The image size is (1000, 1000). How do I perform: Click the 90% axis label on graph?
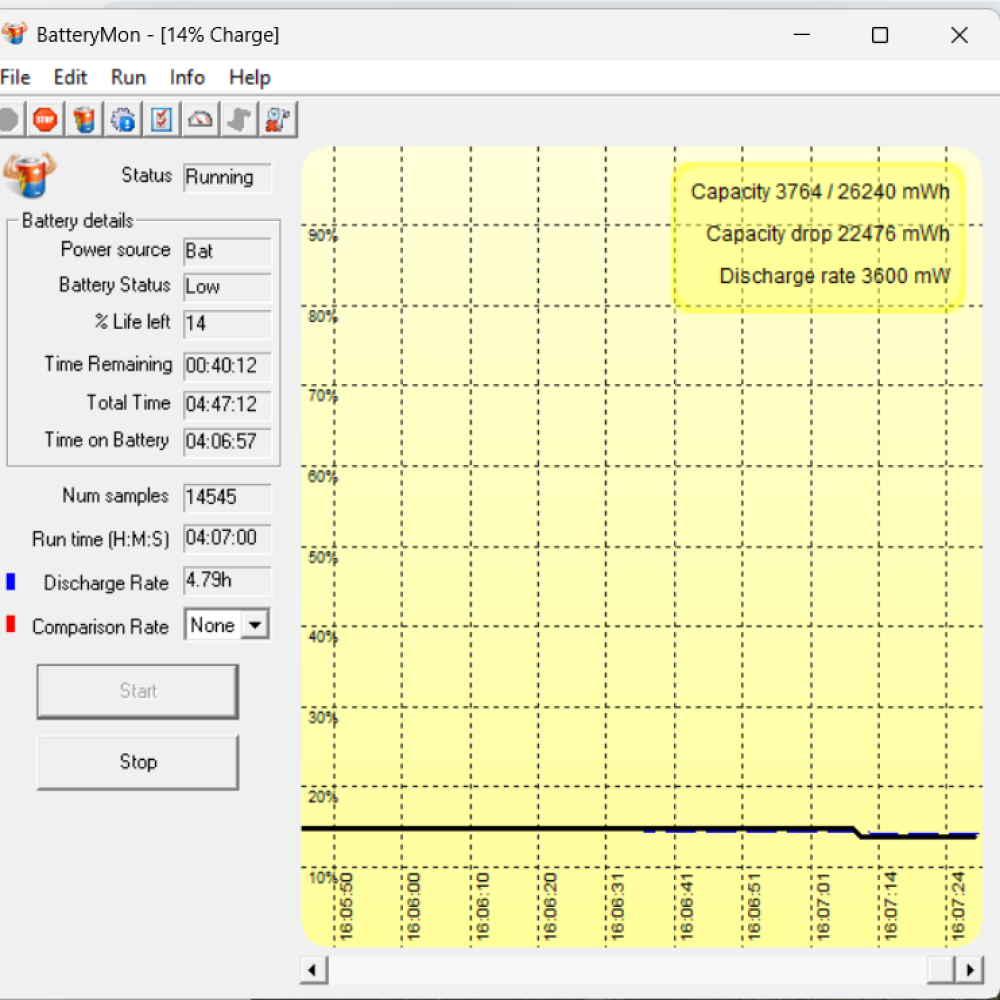pos(323,235)
